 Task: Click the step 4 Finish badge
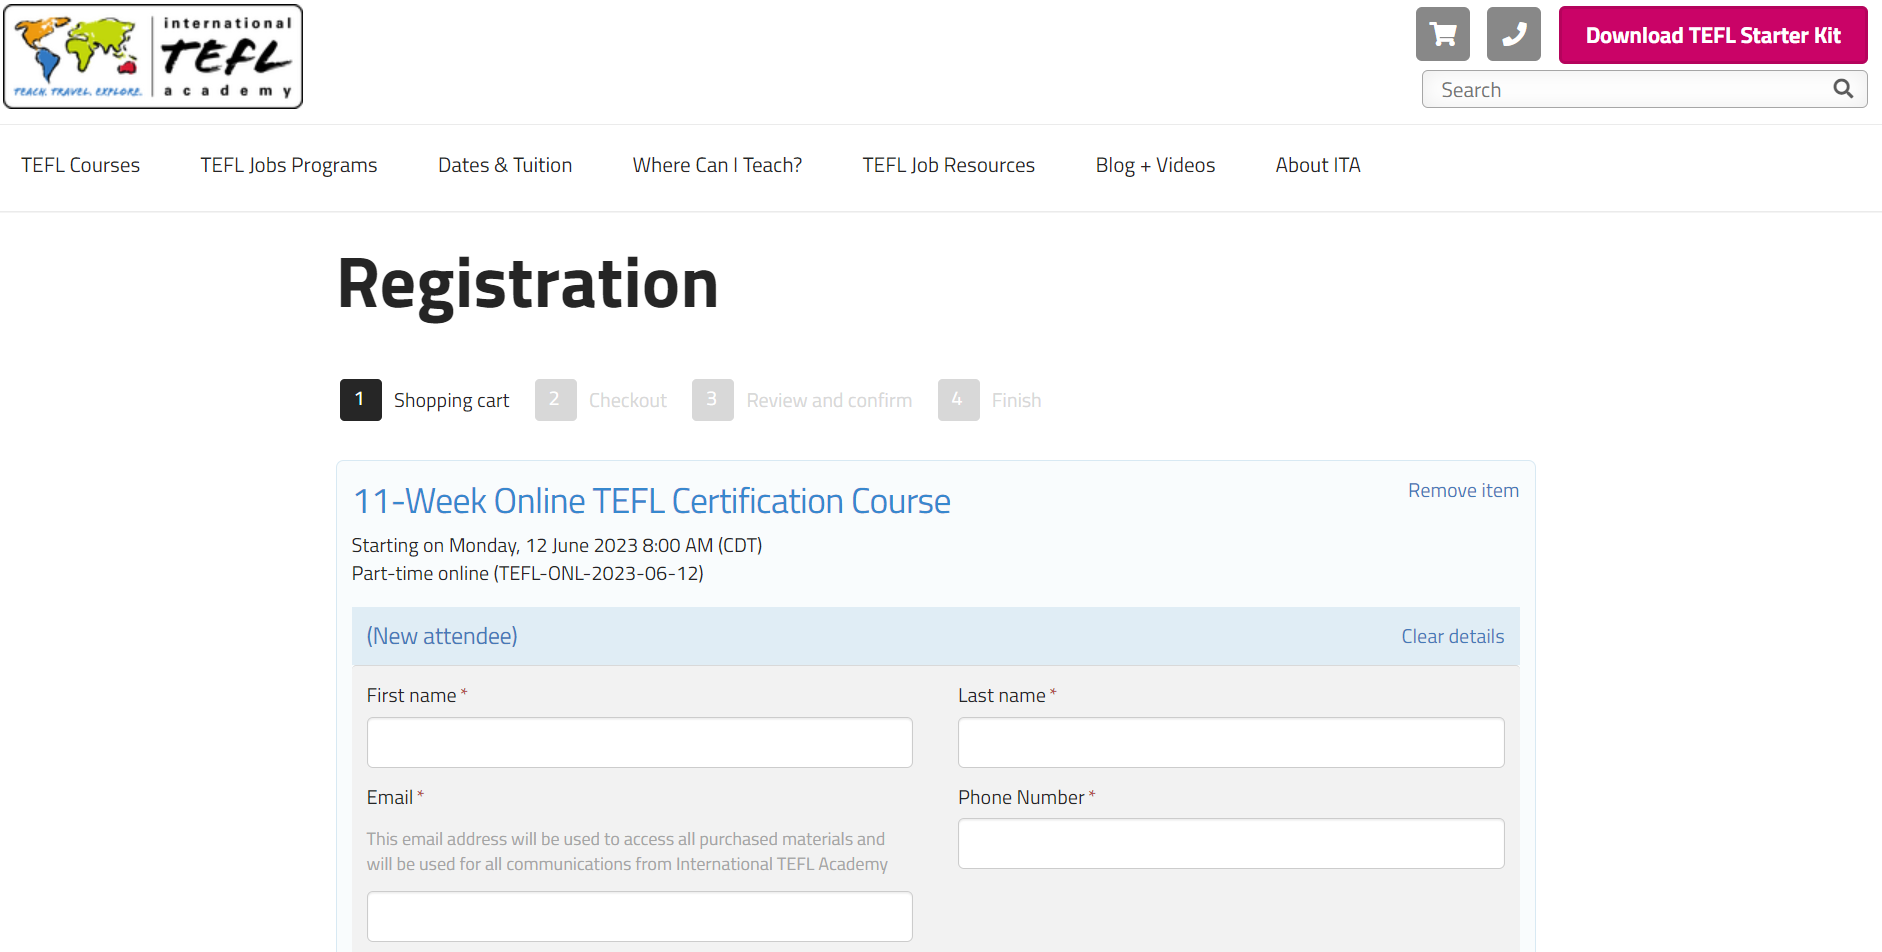click(958, 400)
